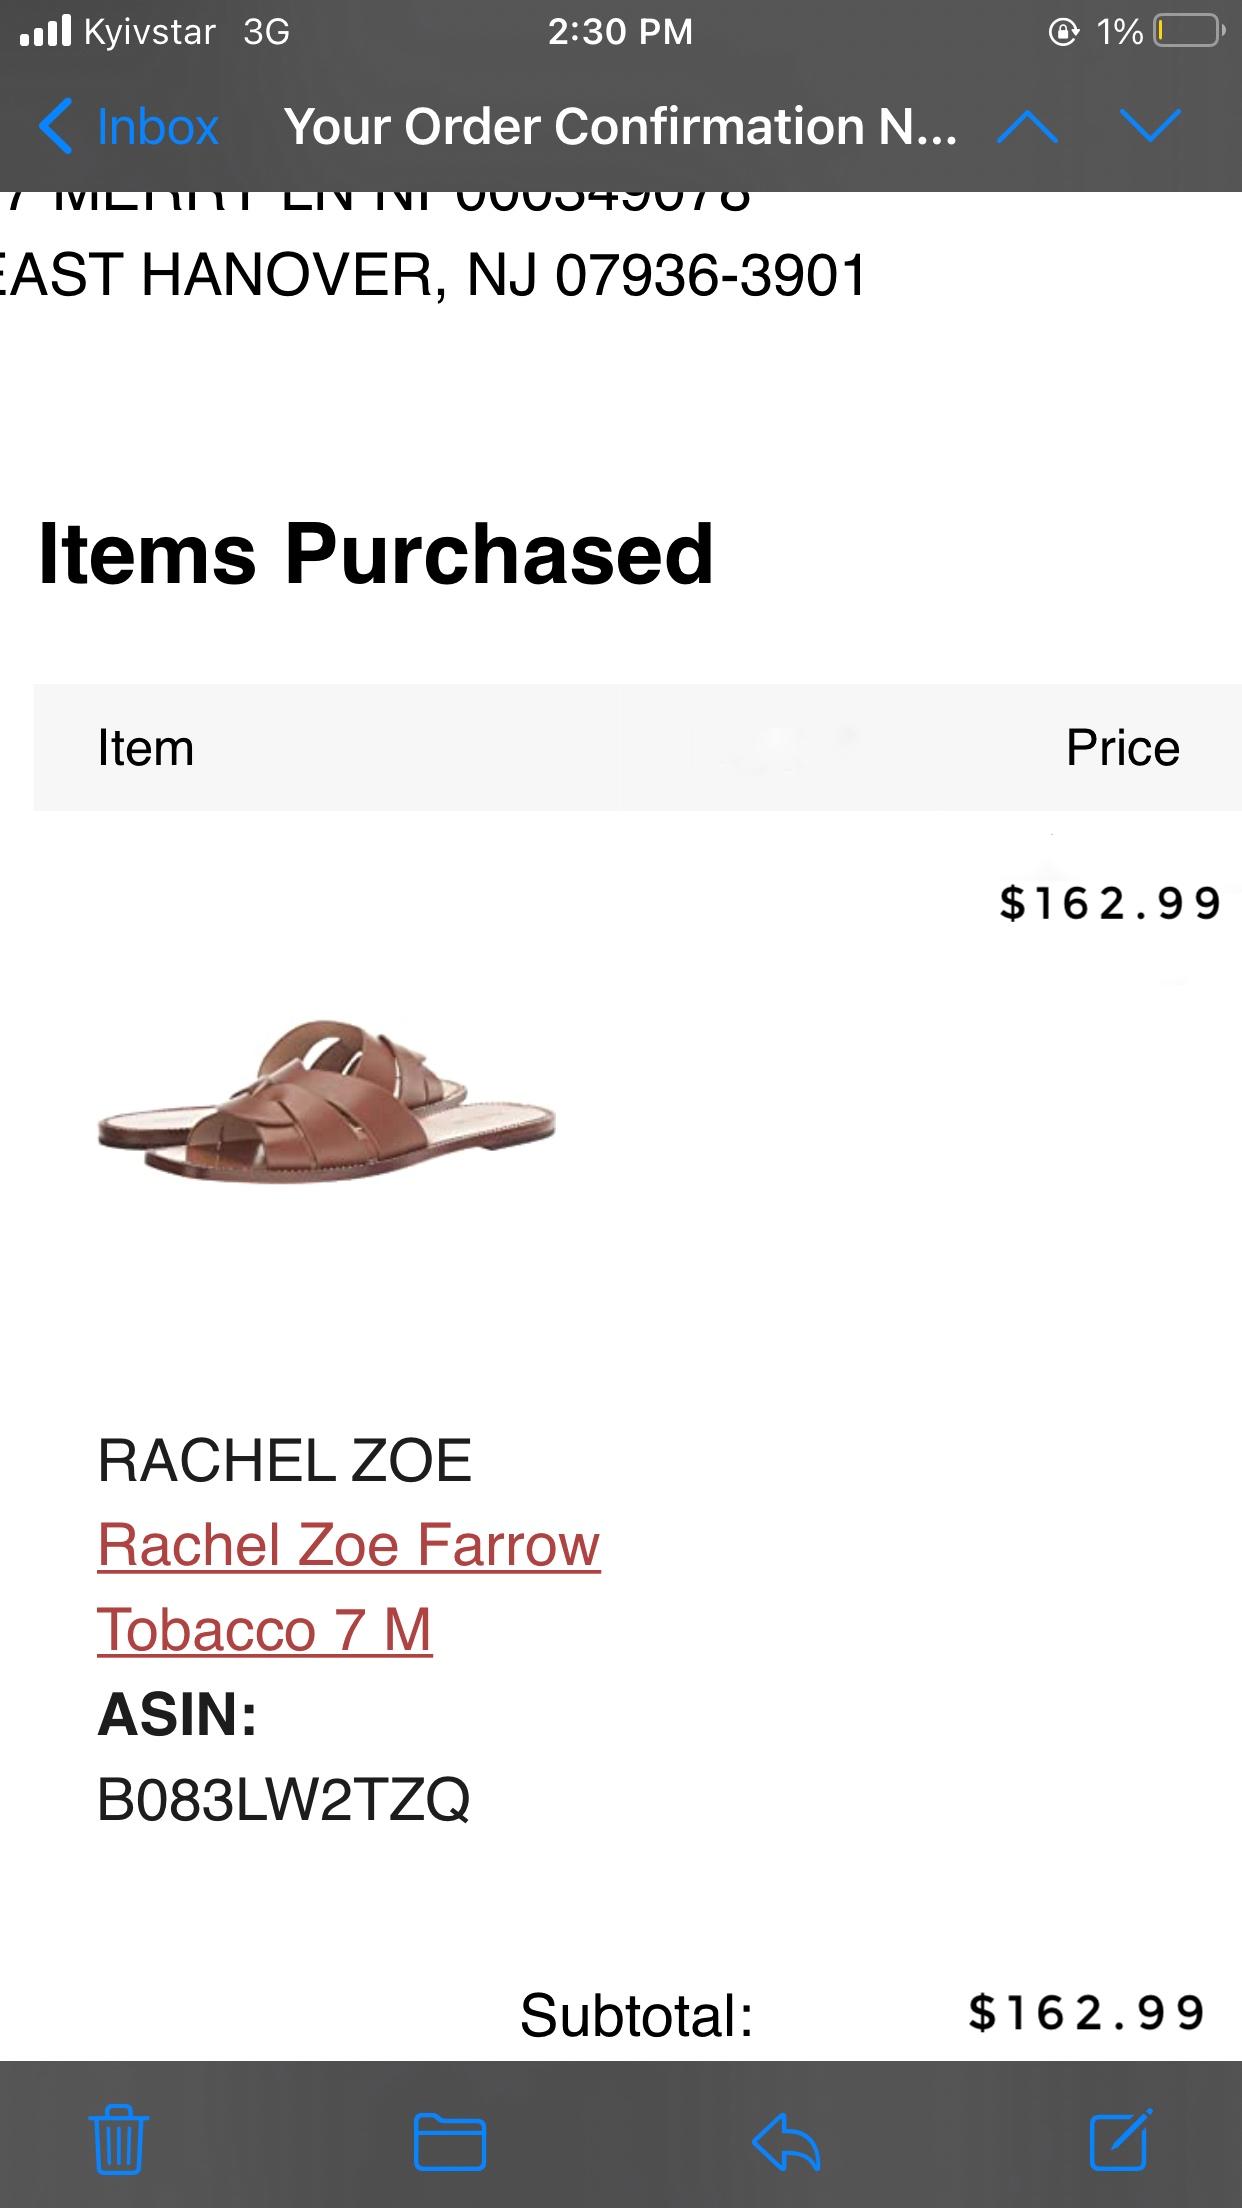
Task: Open the move-to-folder icon
Action: [x=450, y=2141]
